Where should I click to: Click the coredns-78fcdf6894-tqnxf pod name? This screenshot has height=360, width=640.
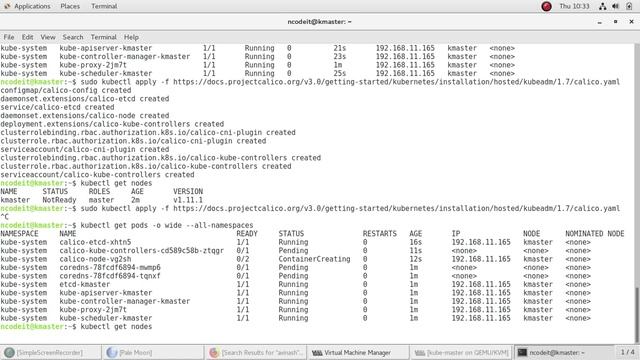(110, 276)
